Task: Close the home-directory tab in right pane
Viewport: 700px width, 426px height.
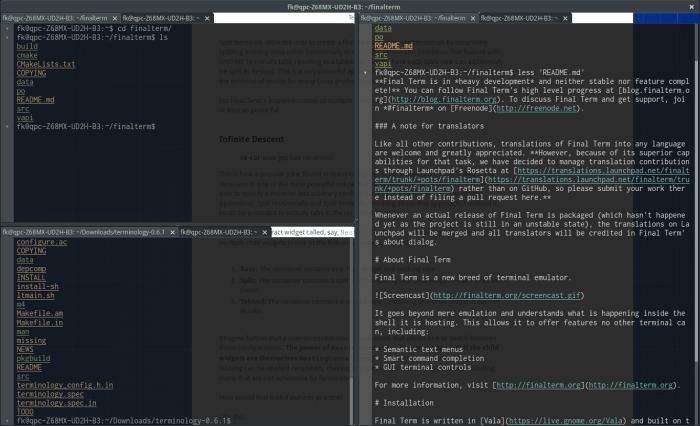Action: coord(565,18)
